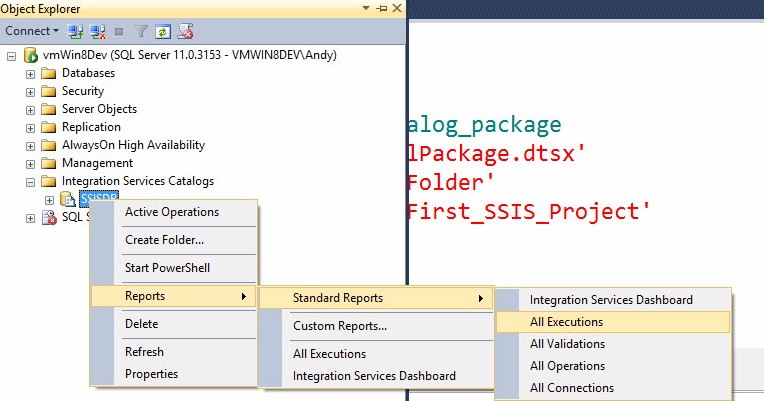Image resolution: width=764 pixels, height=401 pixels.
Task: Open the Connect dropdown in Object Explorer
Action: [32, 31]
